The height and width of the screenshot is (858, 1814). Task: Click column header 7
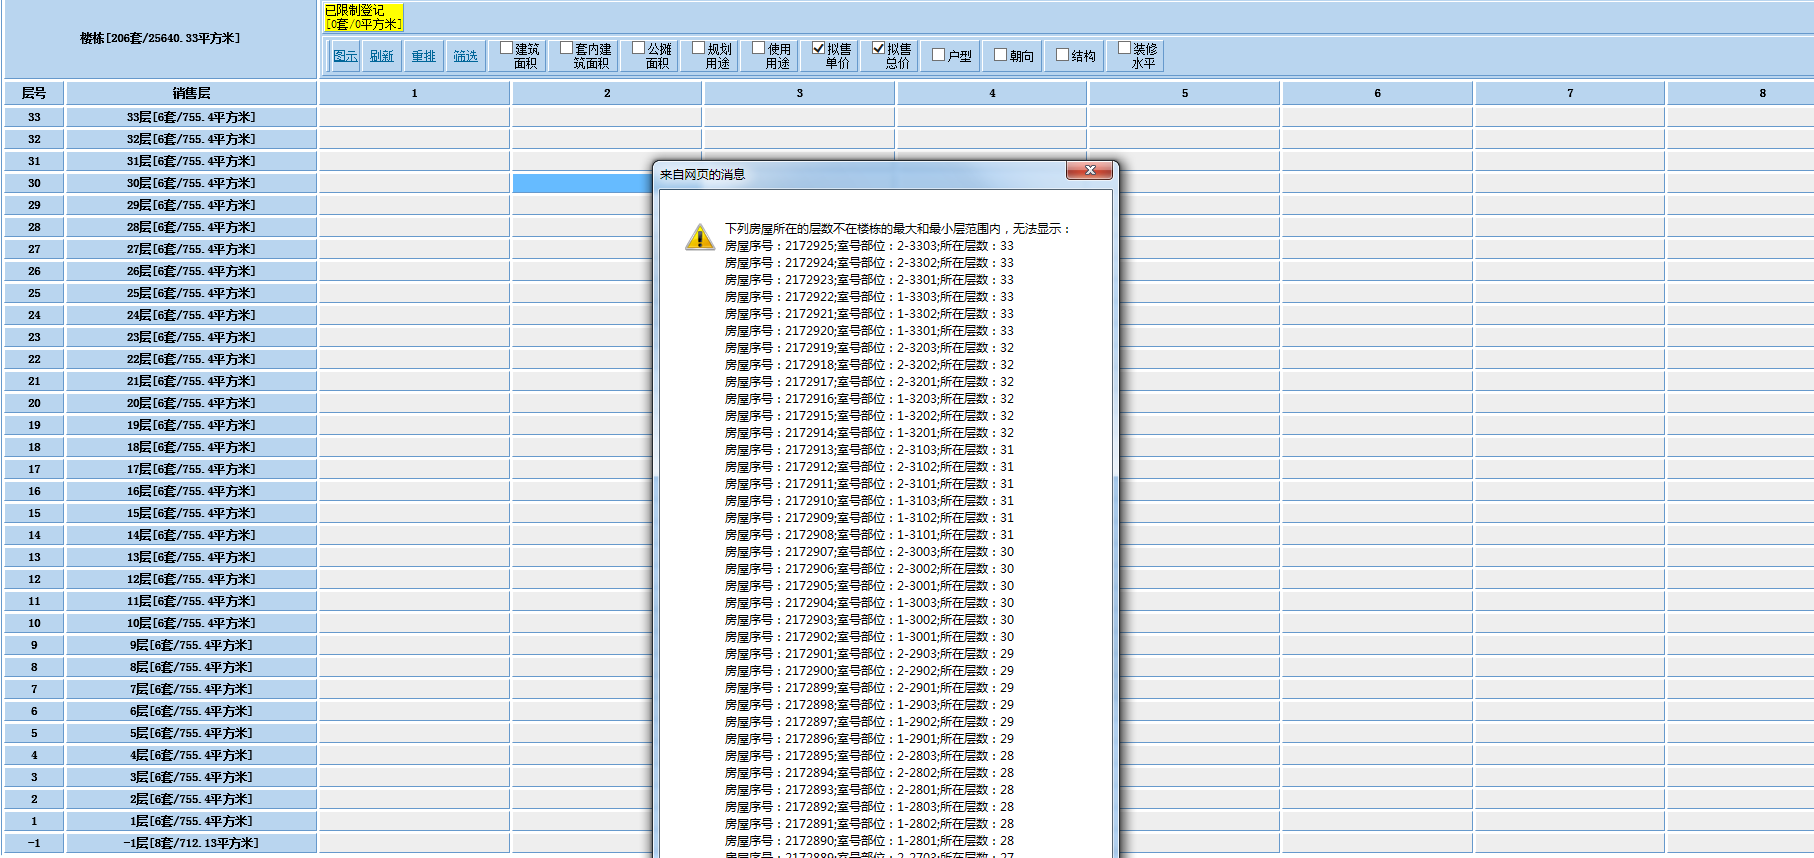pos(1570,93)
